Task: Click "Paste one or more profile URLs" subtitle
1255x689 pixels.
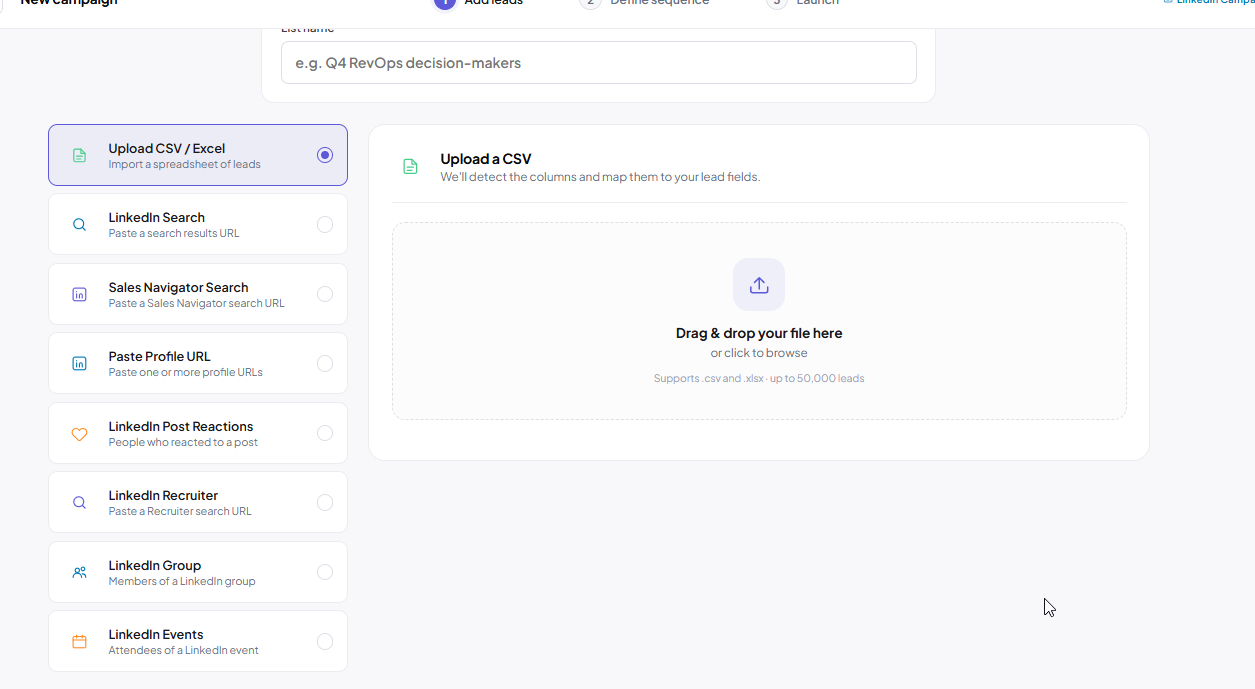Action: tap(186, 372)
